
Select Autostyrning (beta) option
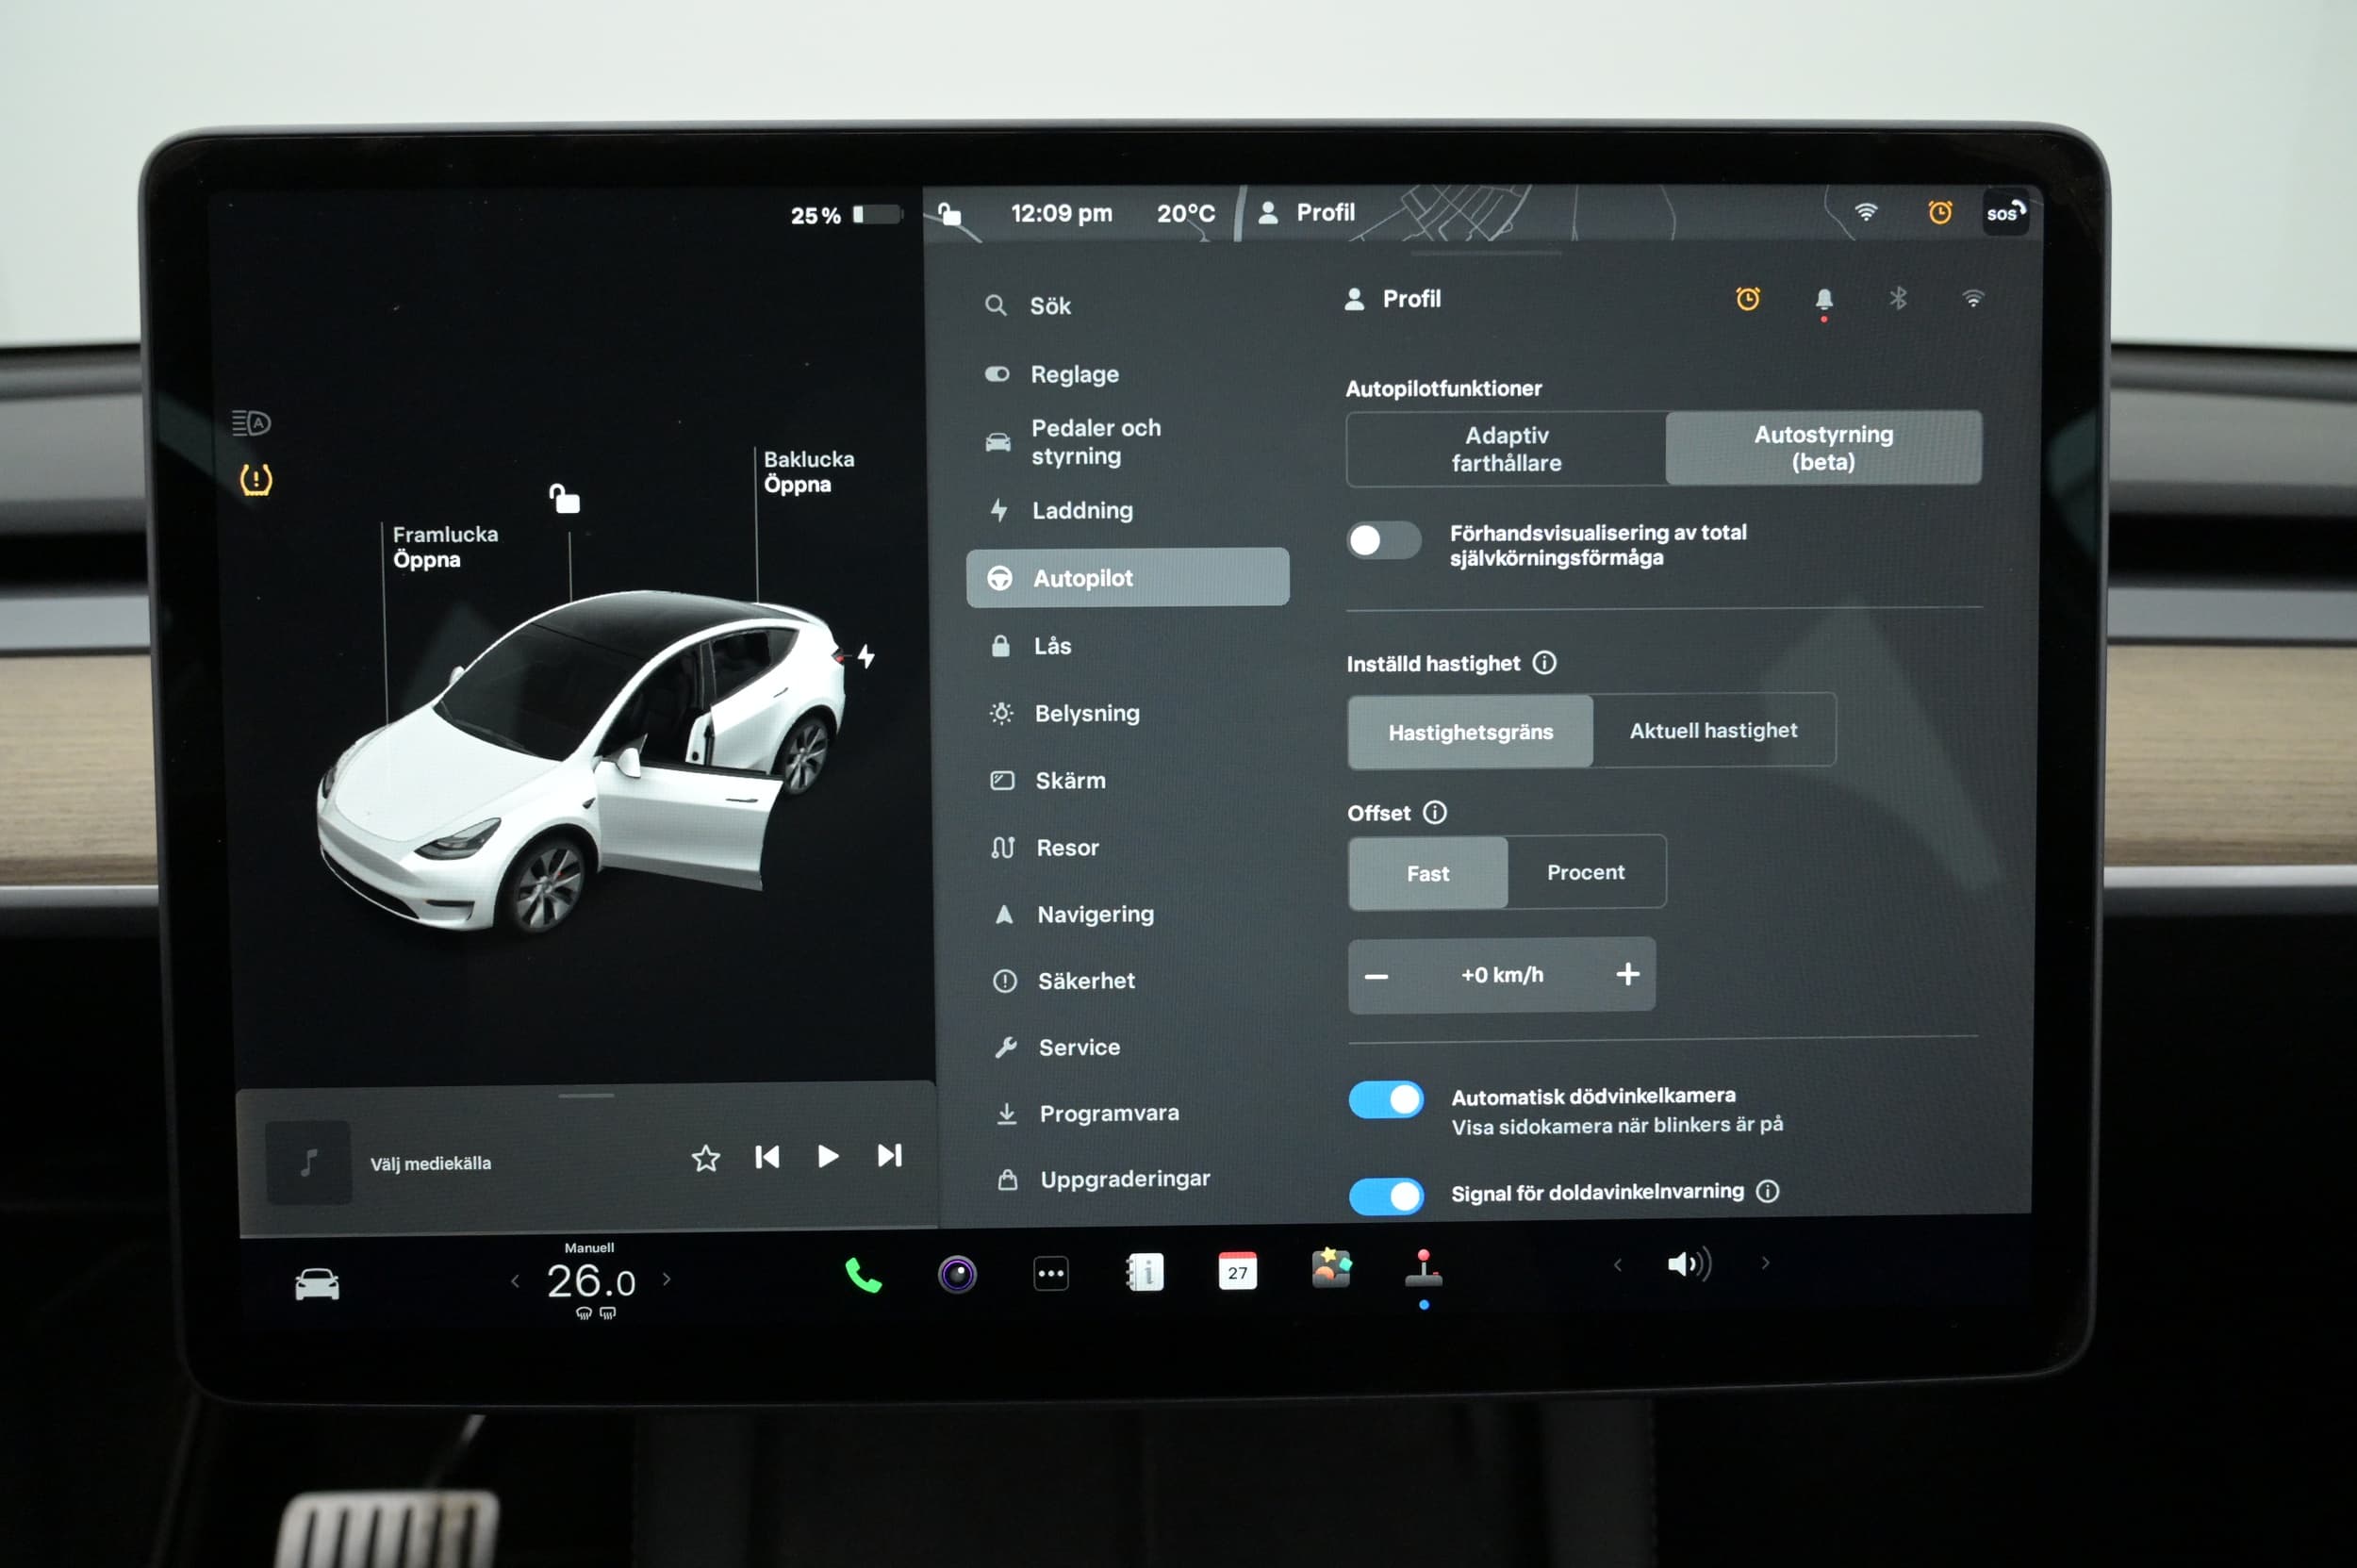pyautogui.click(x=1823, y=448)
